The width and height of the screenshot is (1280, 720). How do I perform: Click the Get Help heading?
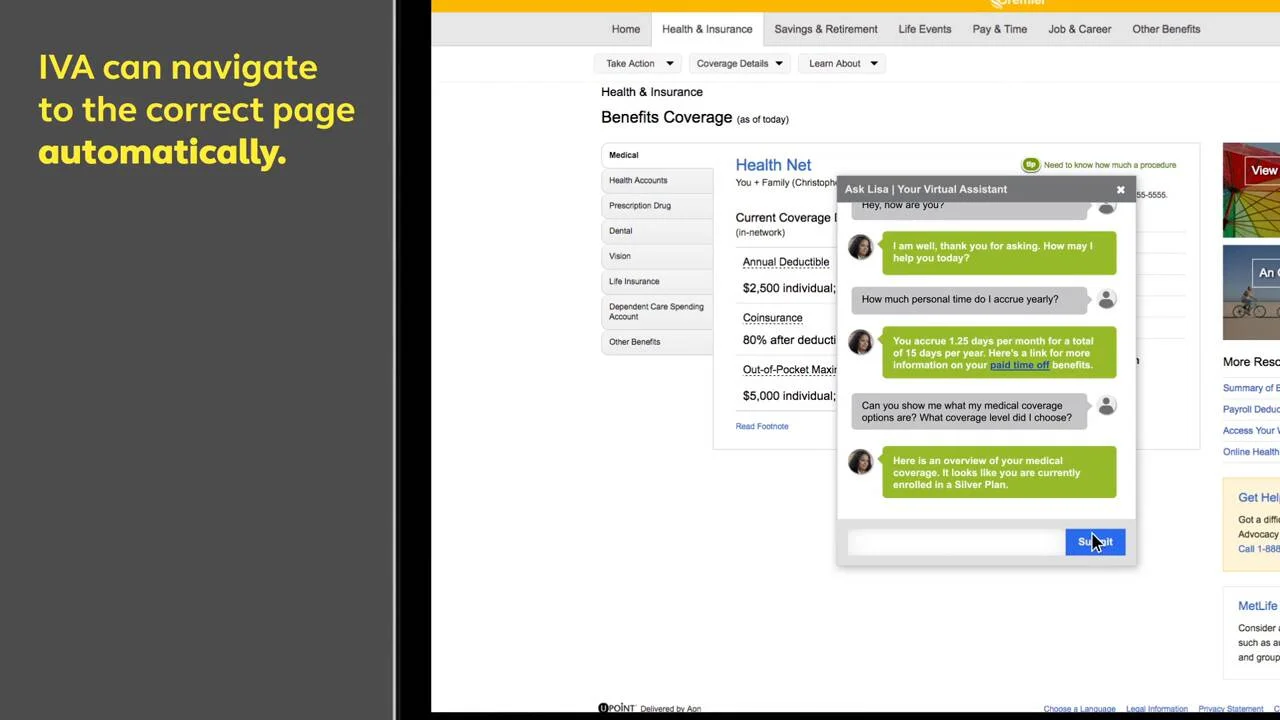coord(1259,498)
